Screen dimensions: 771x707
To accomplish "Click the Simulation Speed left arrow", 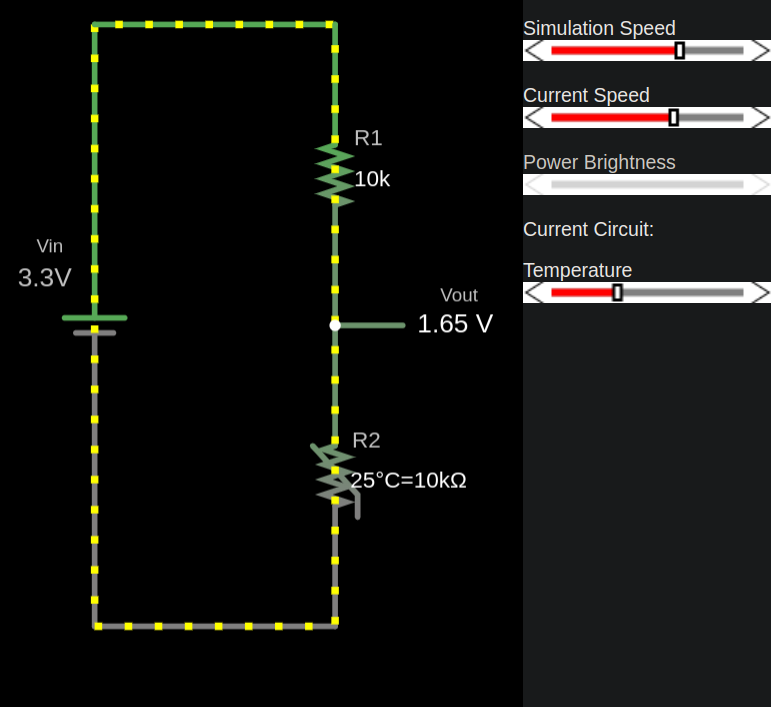I will pos(534,51).
